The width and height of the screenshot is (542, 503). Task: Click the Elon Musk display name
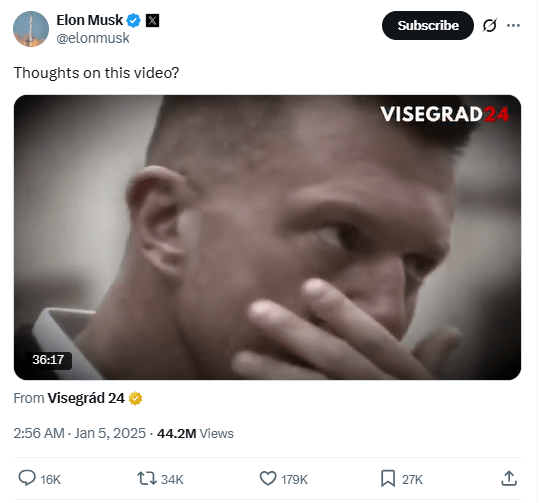[x=90, y=20]
